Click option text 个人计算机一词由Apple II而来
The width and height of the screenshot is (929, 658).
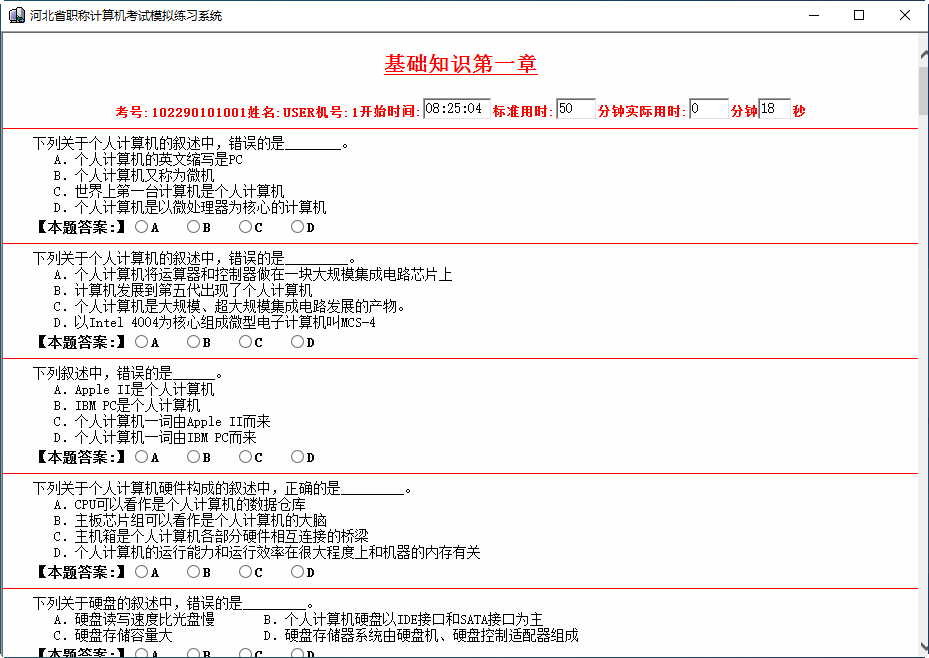coord(172,421)
